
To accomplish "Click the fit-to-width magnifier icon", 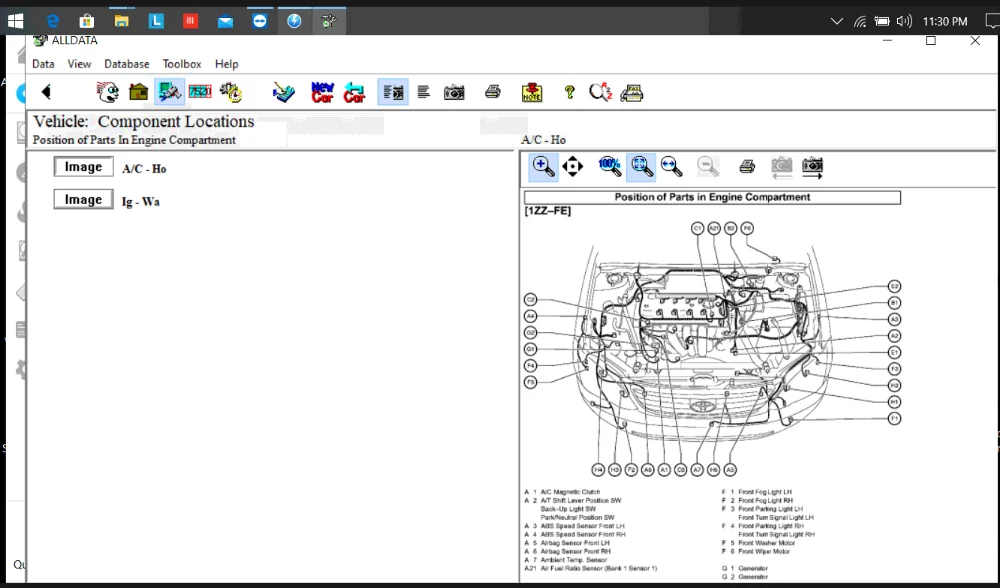I will (671, 167).
